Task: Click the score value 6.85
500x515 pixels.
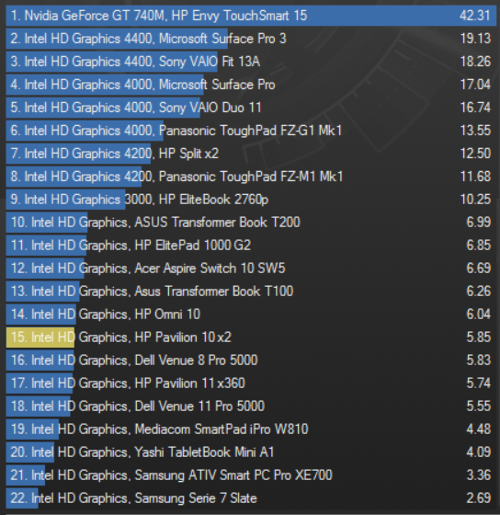Action: [x=479, y=245]
